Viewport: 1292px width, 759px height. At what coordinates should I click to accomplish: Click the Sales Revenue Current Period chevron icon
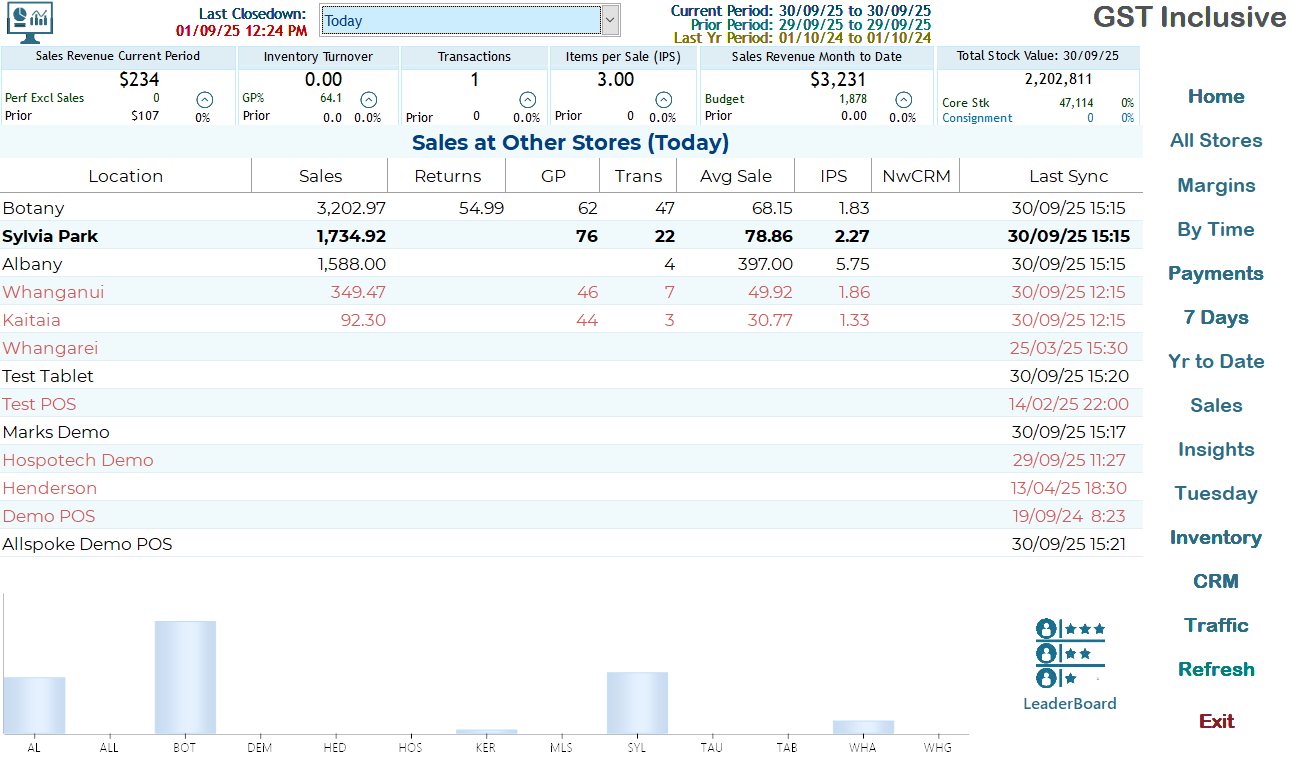coord(204,99)
